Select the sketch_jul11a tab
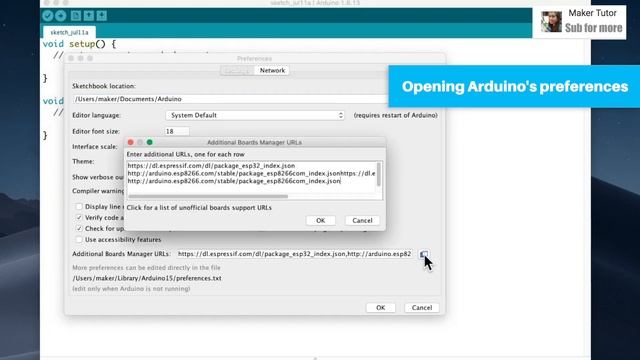The height and width of the screenshot is (360, 640). pos(69,32)
